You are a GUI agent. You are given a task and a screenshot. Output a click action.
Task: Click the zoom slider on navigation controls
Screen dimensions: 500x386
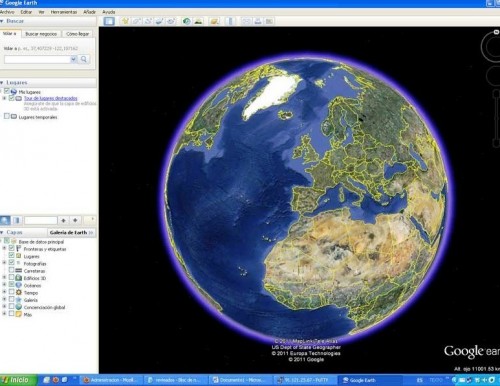(496, 117)
